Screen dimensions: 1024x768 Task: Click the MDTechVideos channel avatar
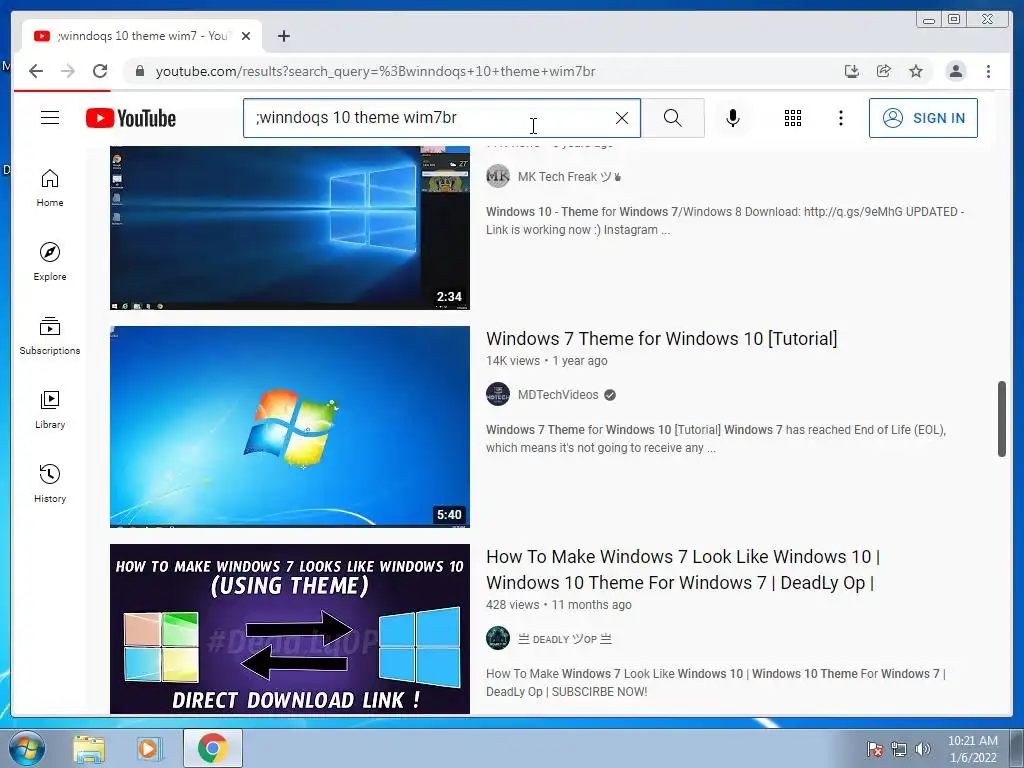498,394
